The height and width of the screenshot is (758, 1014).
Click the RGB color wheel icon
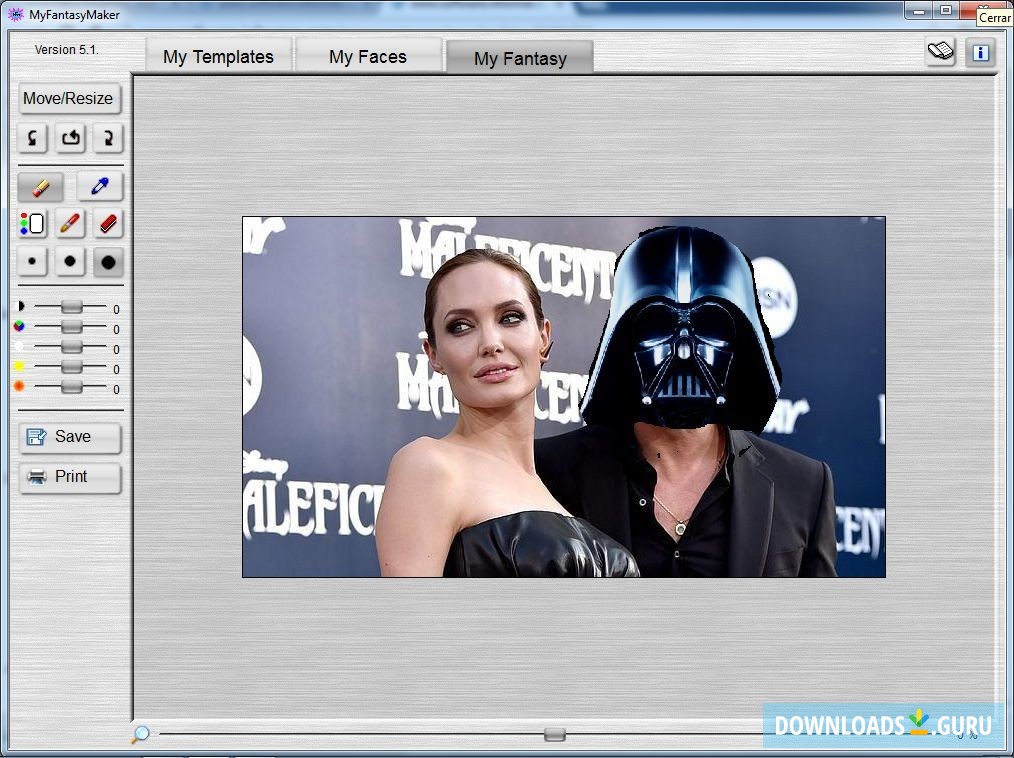coord(19,327)
